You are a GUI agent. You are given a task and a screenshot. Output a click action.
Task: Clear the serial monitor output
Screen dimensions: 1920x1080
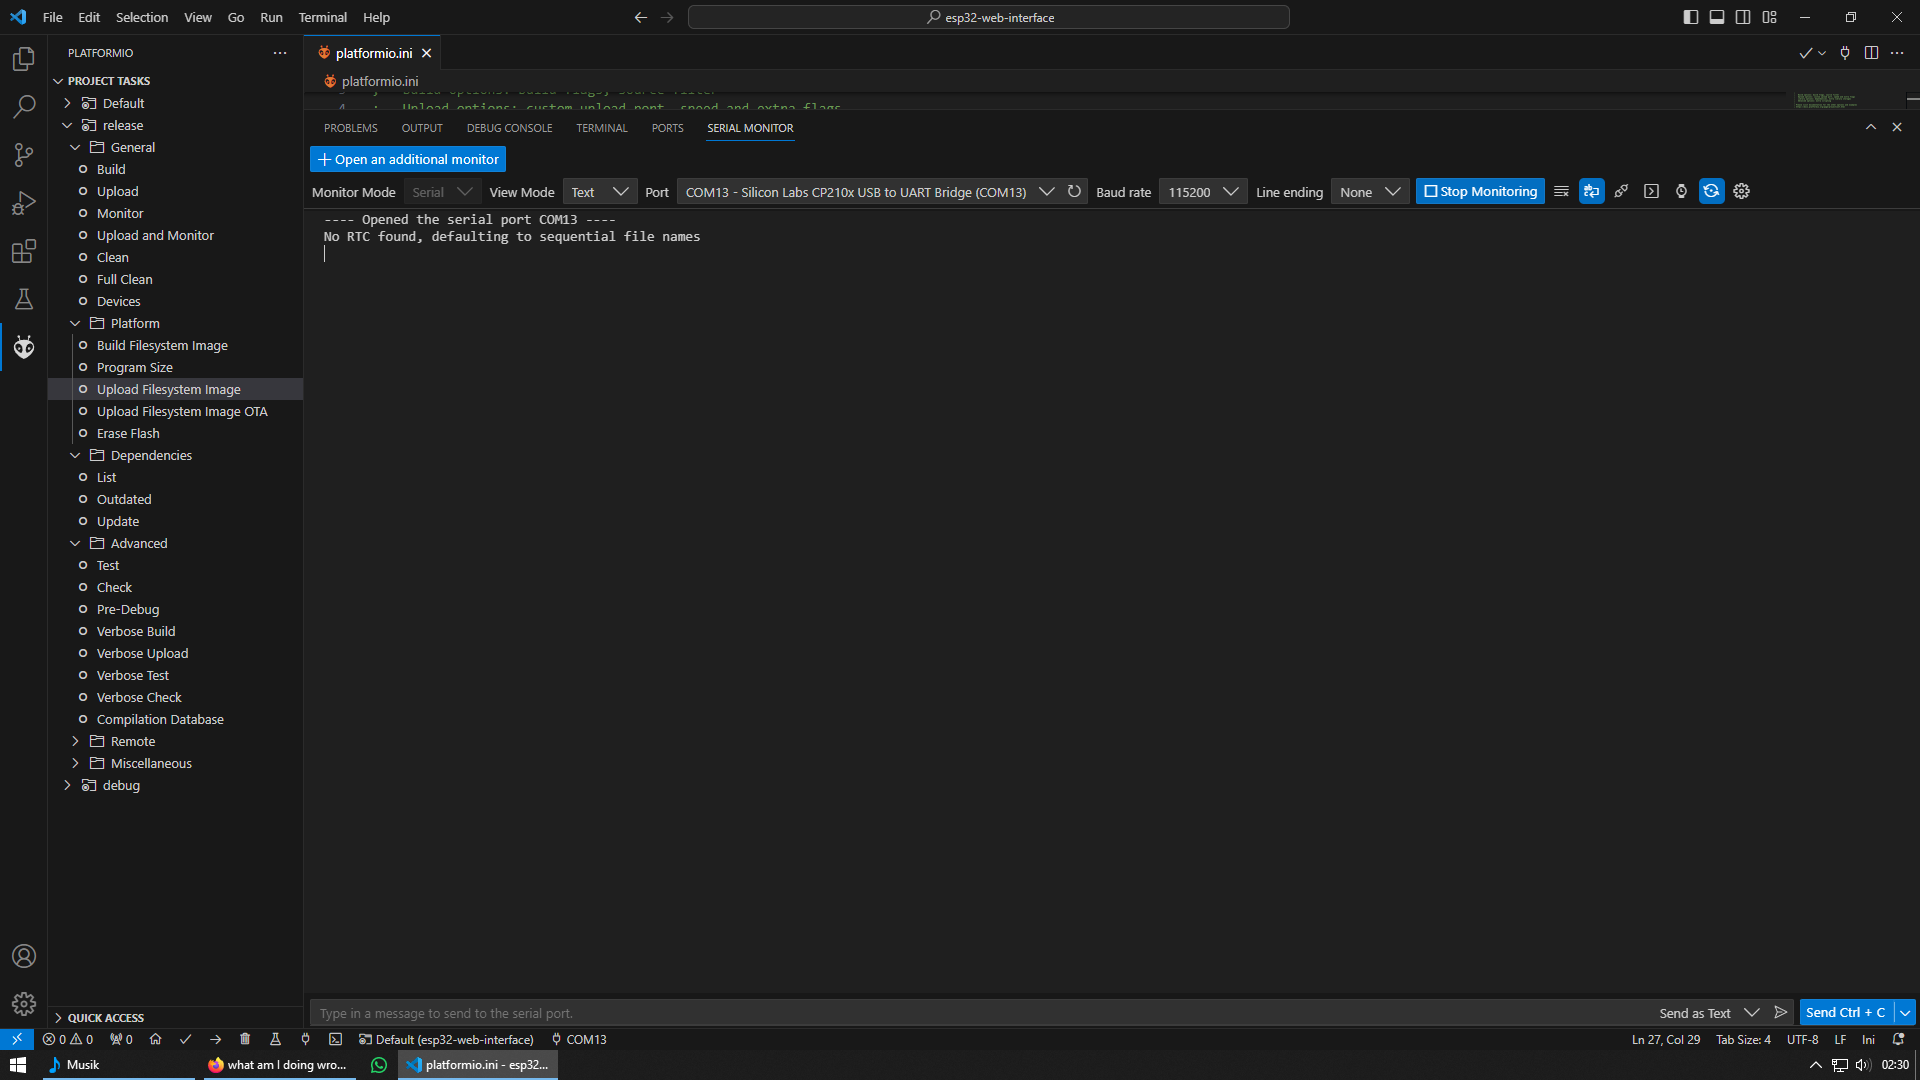tap(1561, 191)
